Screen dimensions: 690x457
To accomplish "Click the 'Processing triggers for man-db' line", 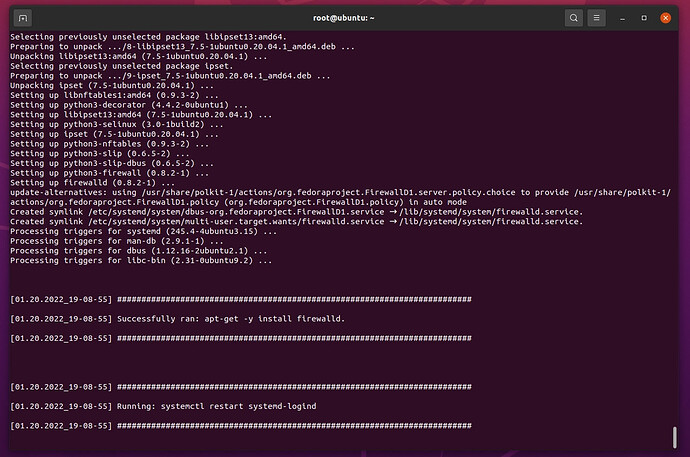I will coord(117,241).
